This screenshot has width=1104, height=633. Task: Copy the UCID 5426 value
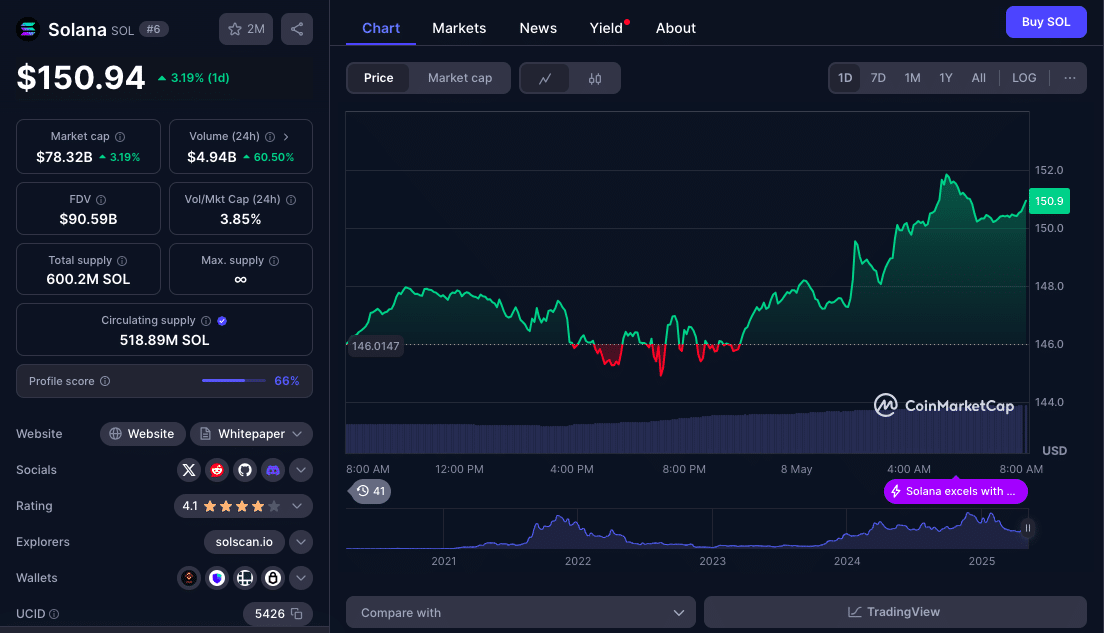296,614
